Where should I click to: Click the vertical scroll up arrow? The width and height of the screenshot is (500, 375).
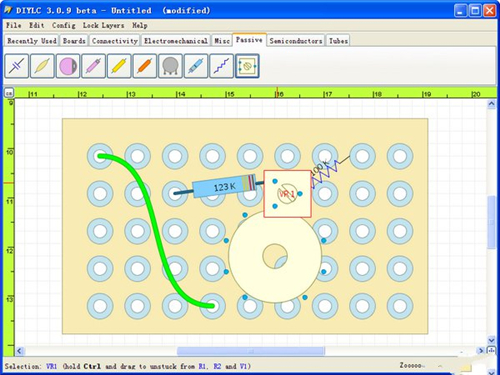point(491,104)
